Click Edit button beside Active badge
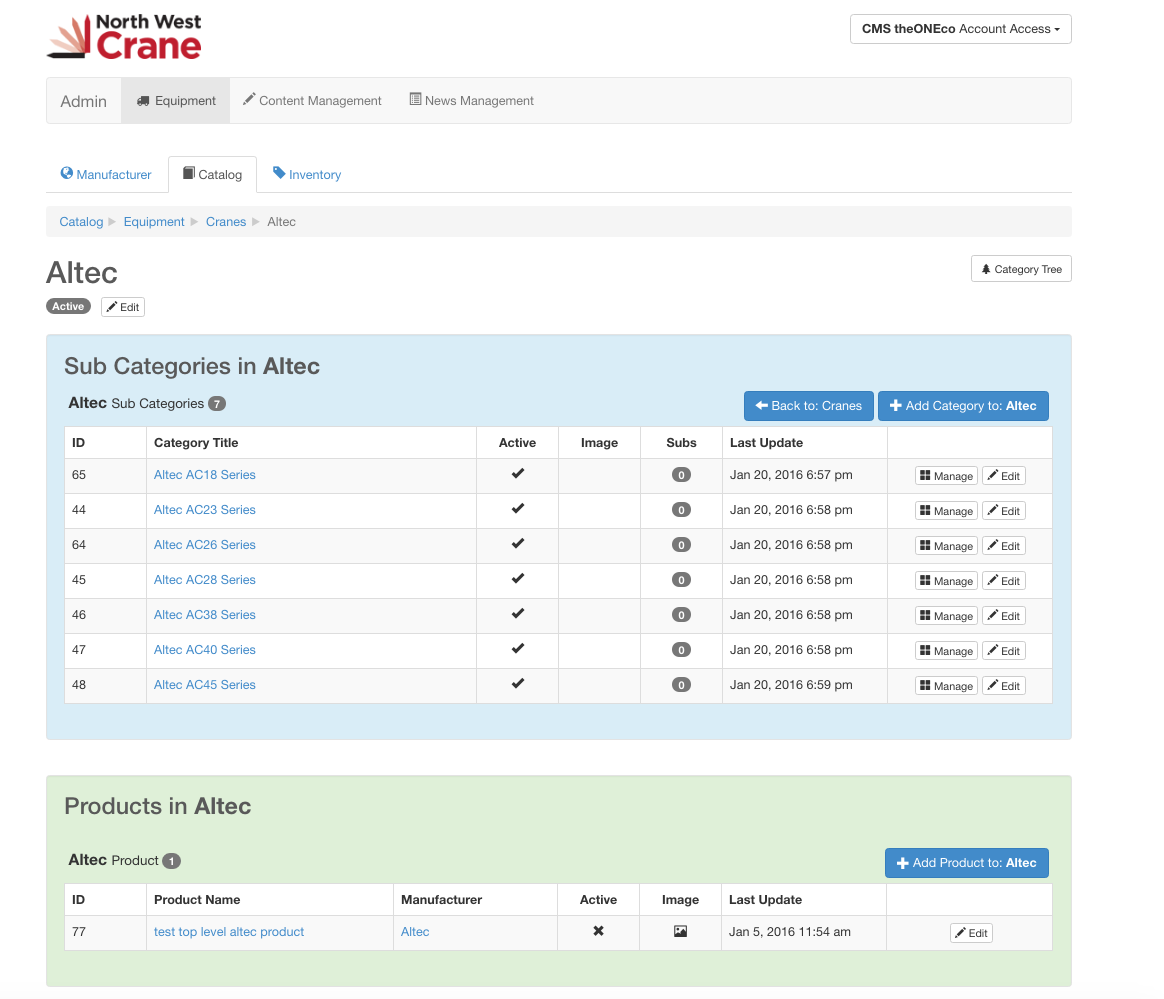 (123, 307)
